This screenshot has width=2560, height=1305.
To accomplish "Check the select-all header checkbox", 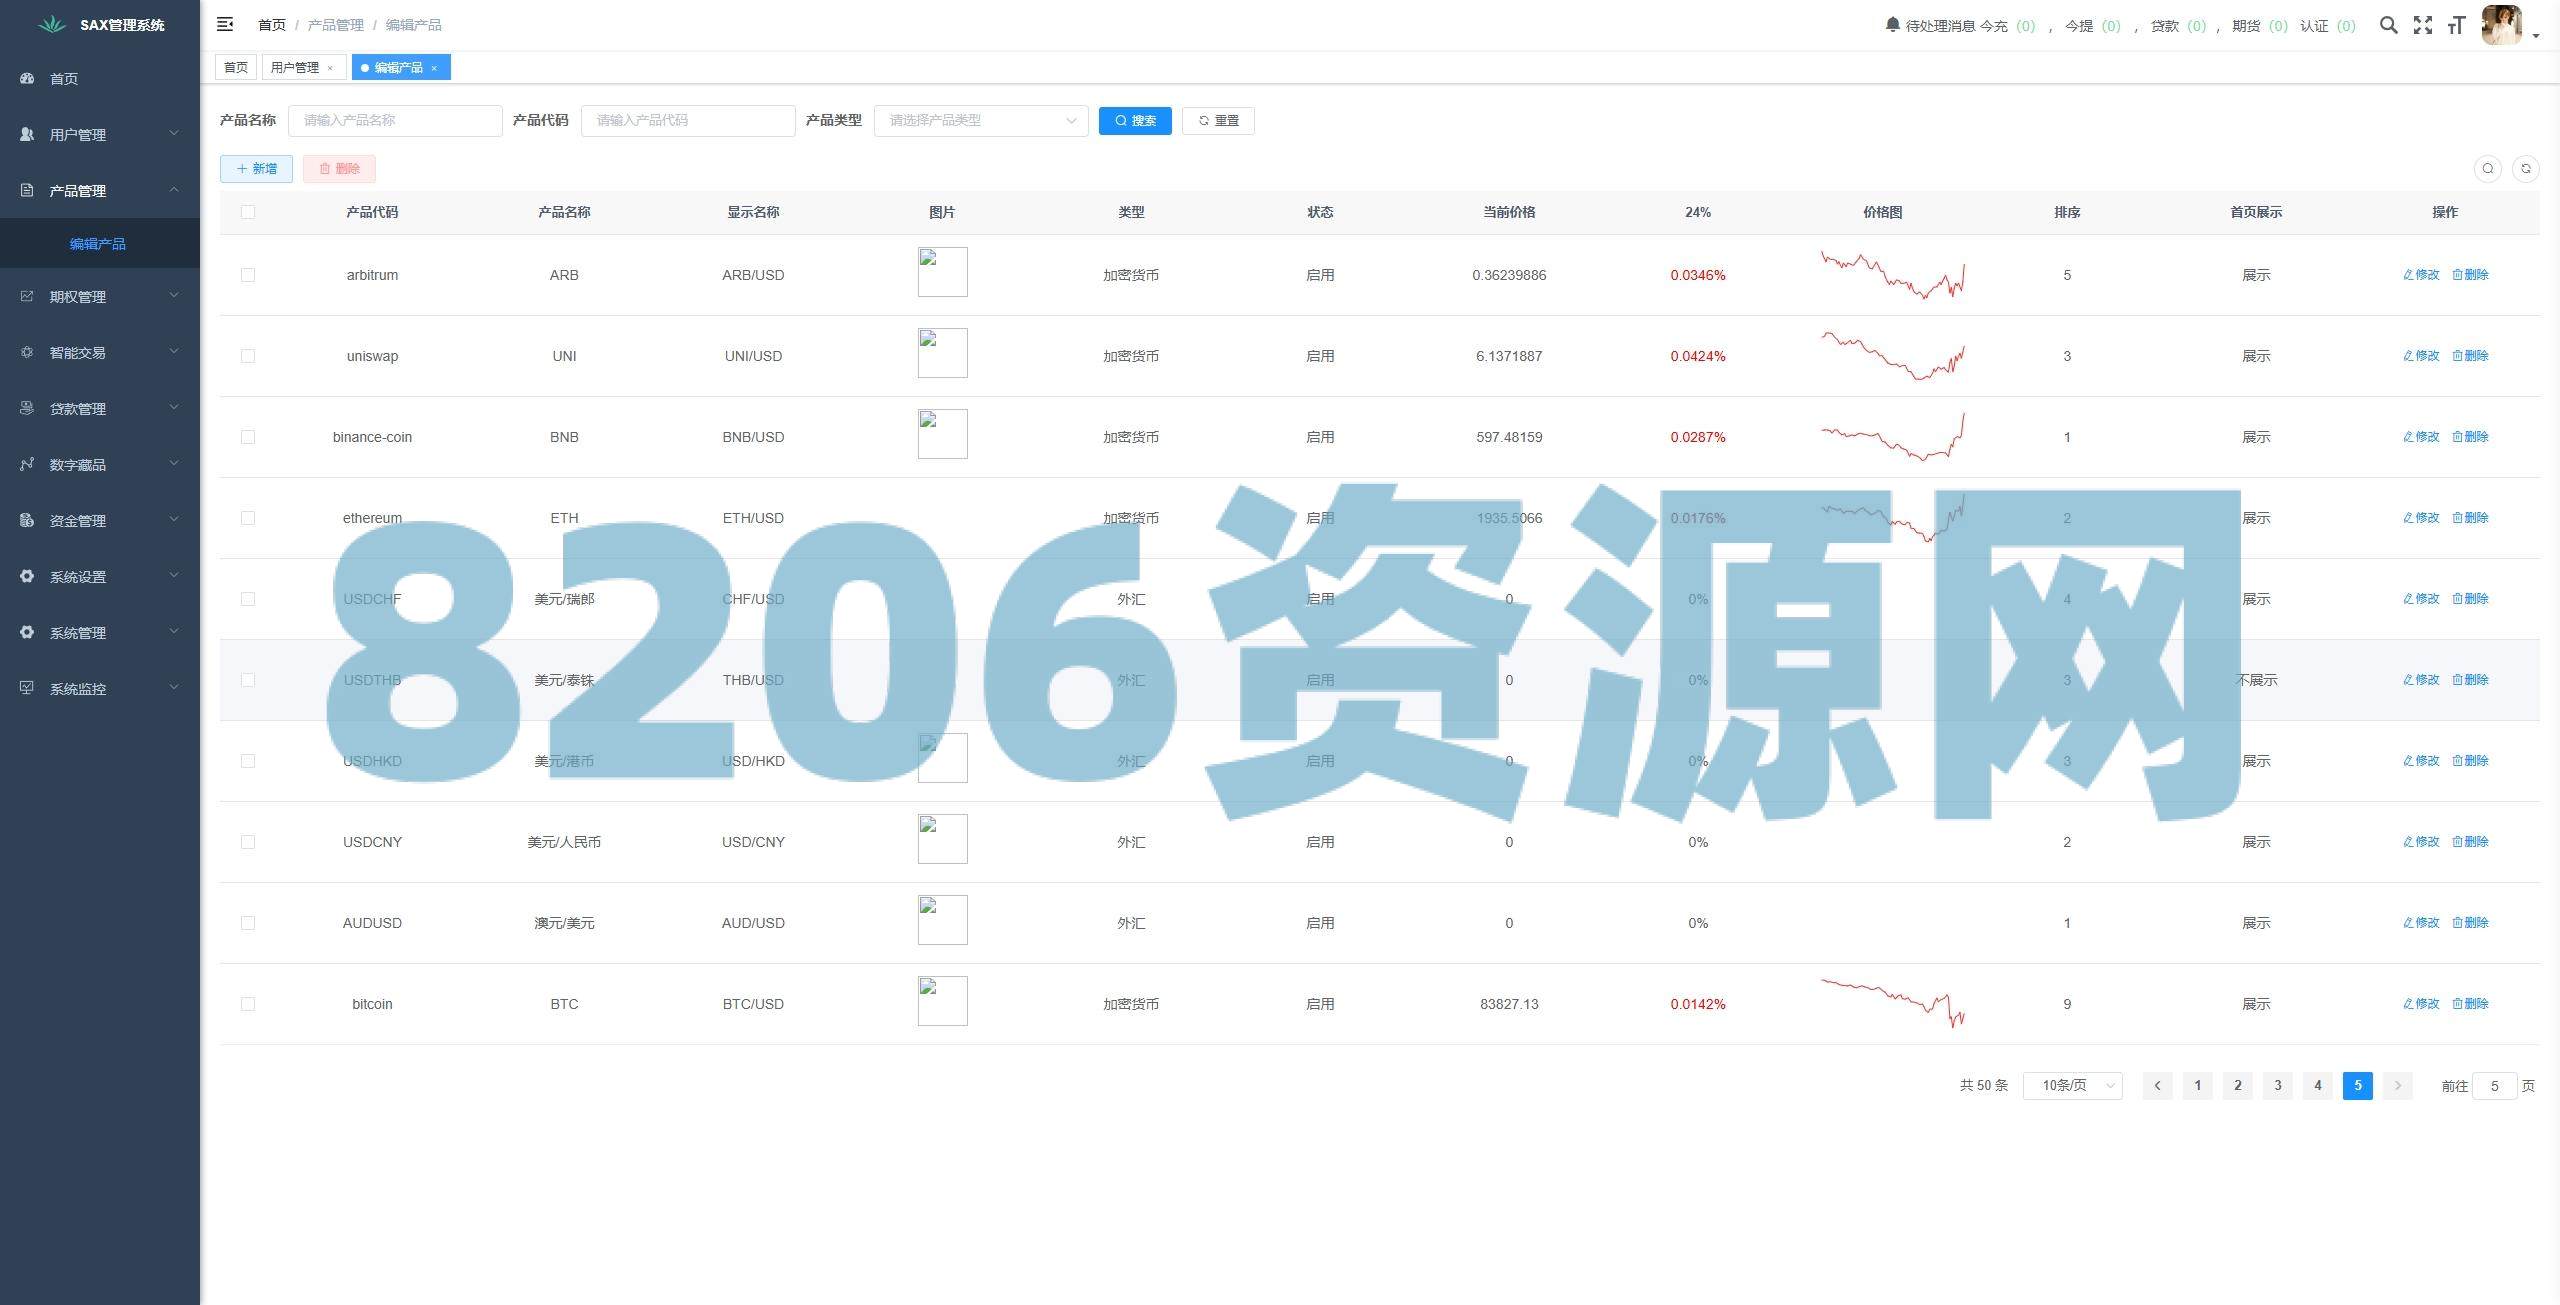I will [x=248, y=212].
